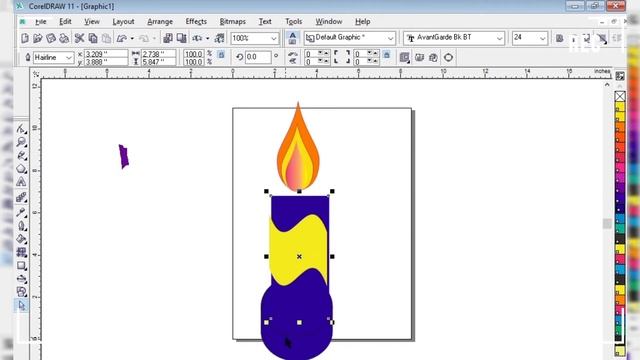This screenshot has height=360, width=640.
Task: Click the Open file icon
Action: (x=38, y=38)
